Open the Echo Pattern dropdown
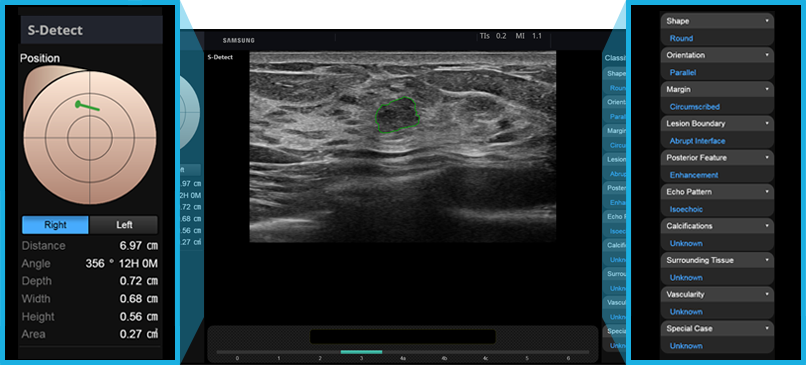This screenshot has height=365, width=806. [717, 192]
